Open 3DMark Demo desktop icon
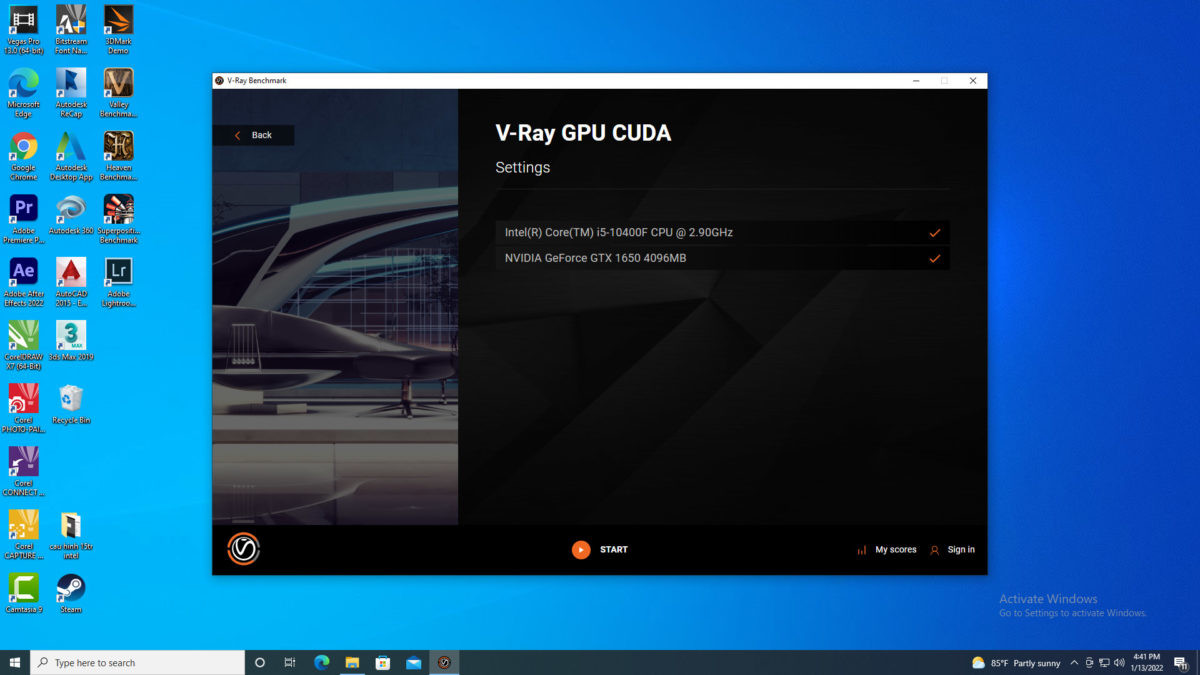1200x675 pixels. coord(118,30)
